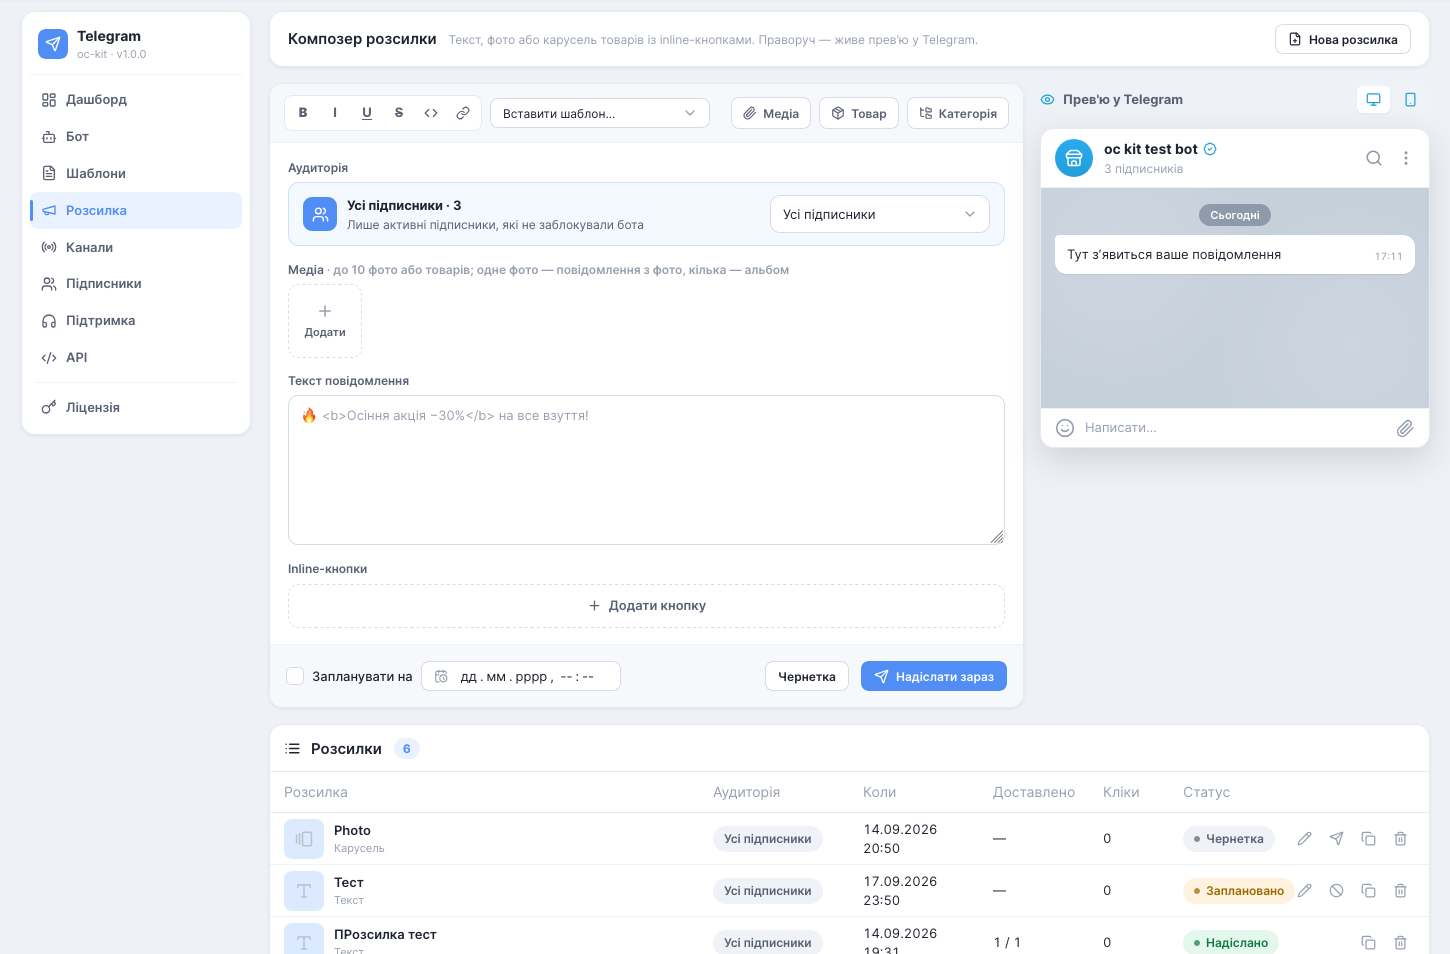
Task: Apply bold formatting in the composer toolbar
Action: coord(303,113)
